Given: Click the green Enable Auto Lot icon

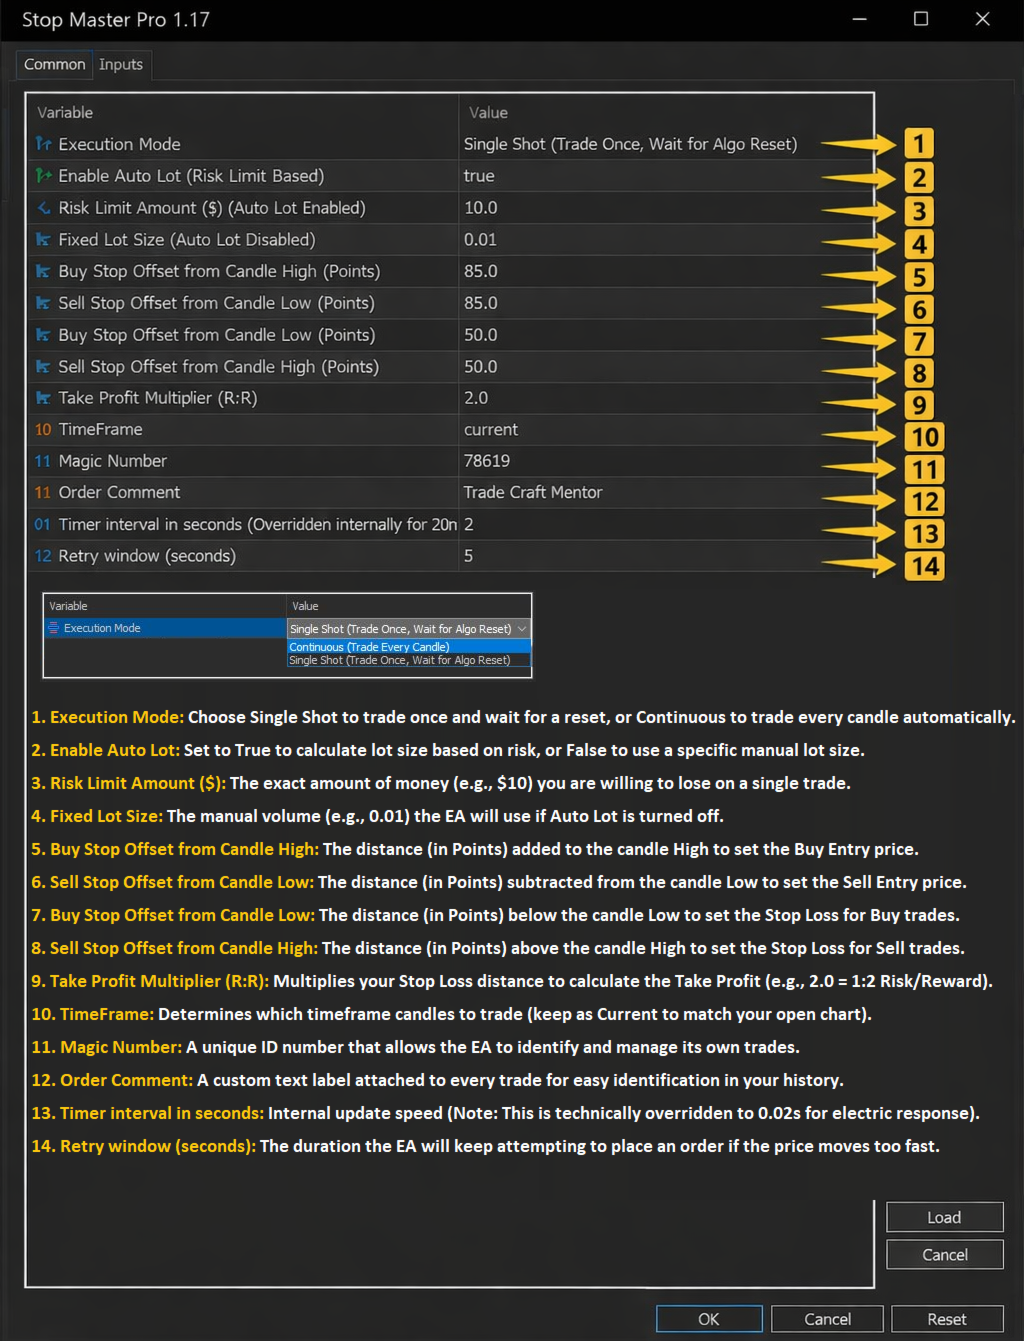Looking at the screenshot, I should (x=43, y=176).
